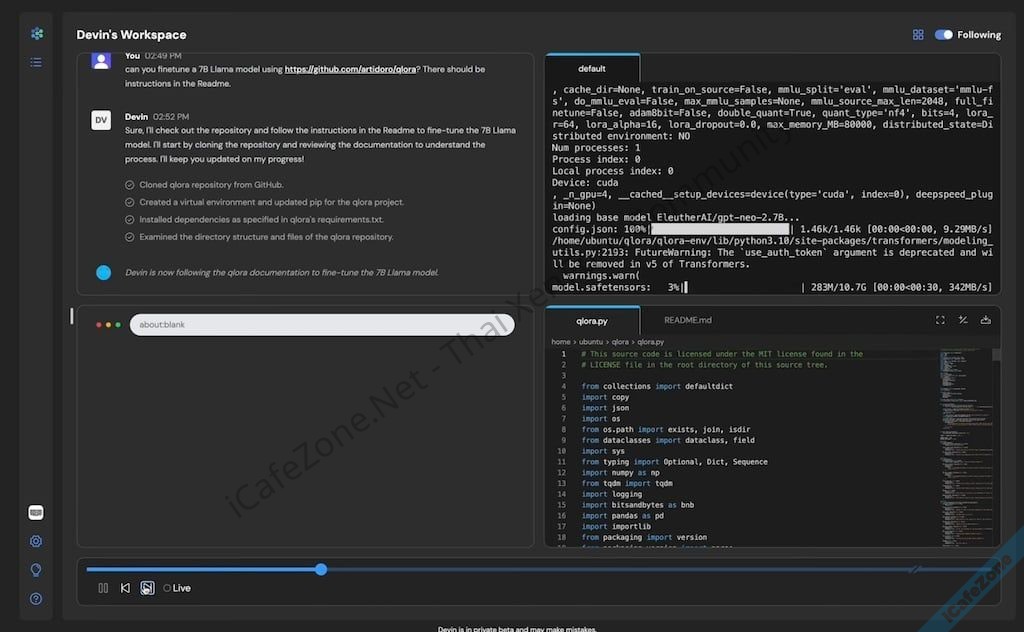Click the about:blank browser address bar
The width and height of the screenshot is (1024, 632).
click(x=322, y=325)
